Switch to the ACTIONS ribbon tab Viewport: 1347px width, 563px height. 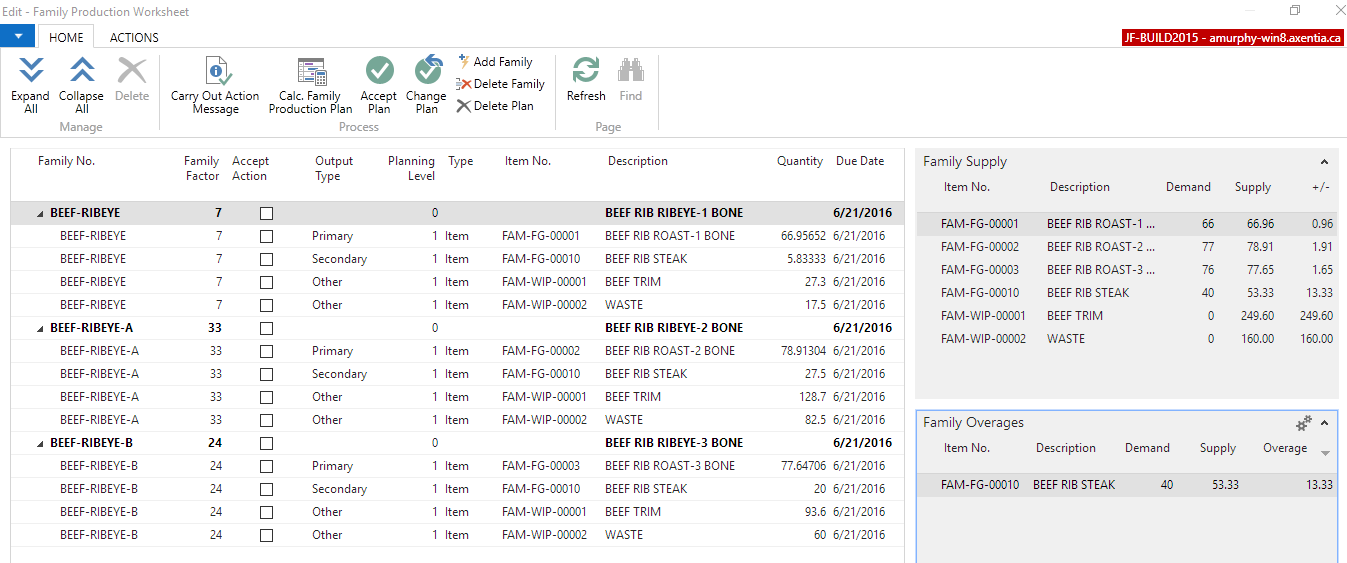(134, 37)
